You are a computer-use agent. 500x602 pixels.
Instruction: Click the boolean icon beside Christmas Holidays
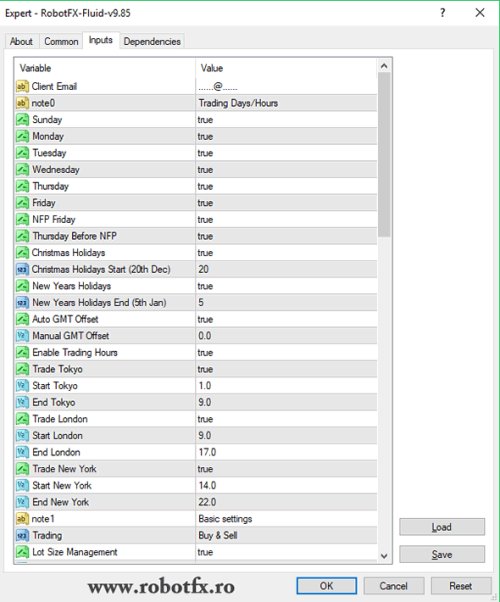[x=22, y=253]
